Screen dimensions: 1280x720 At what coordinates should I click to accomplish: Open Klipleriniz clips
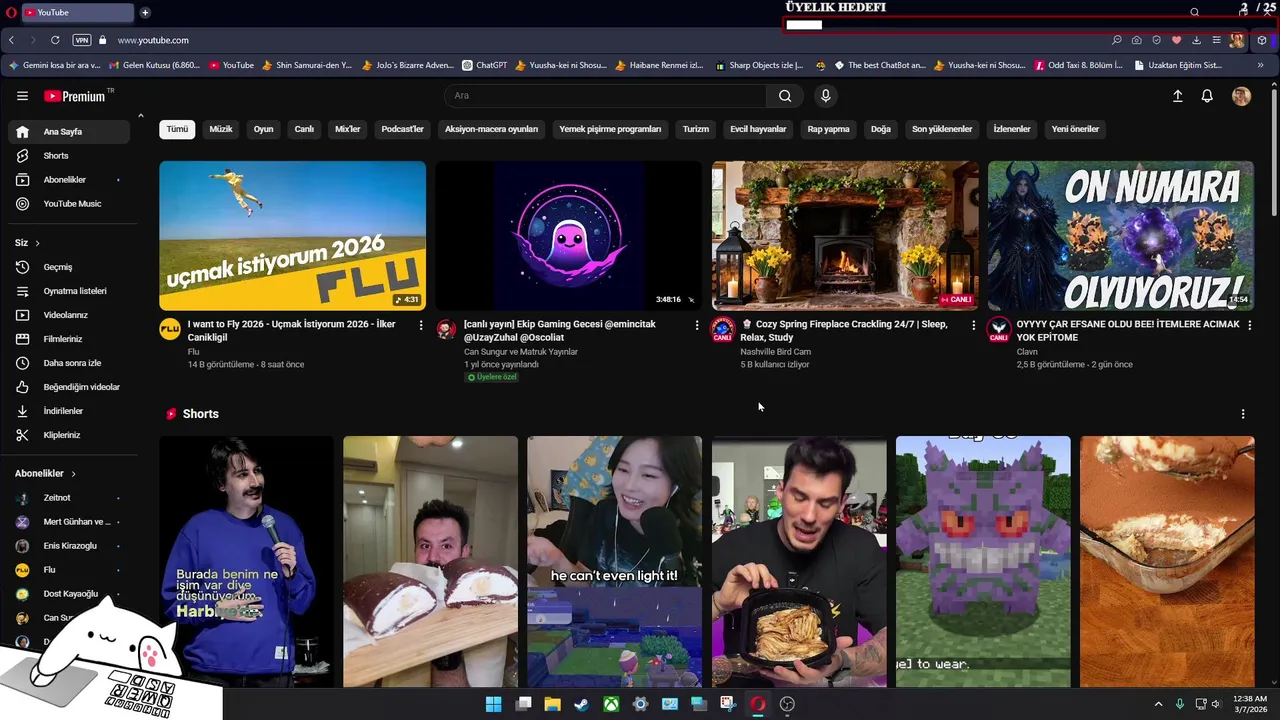[x=69, y=435]
